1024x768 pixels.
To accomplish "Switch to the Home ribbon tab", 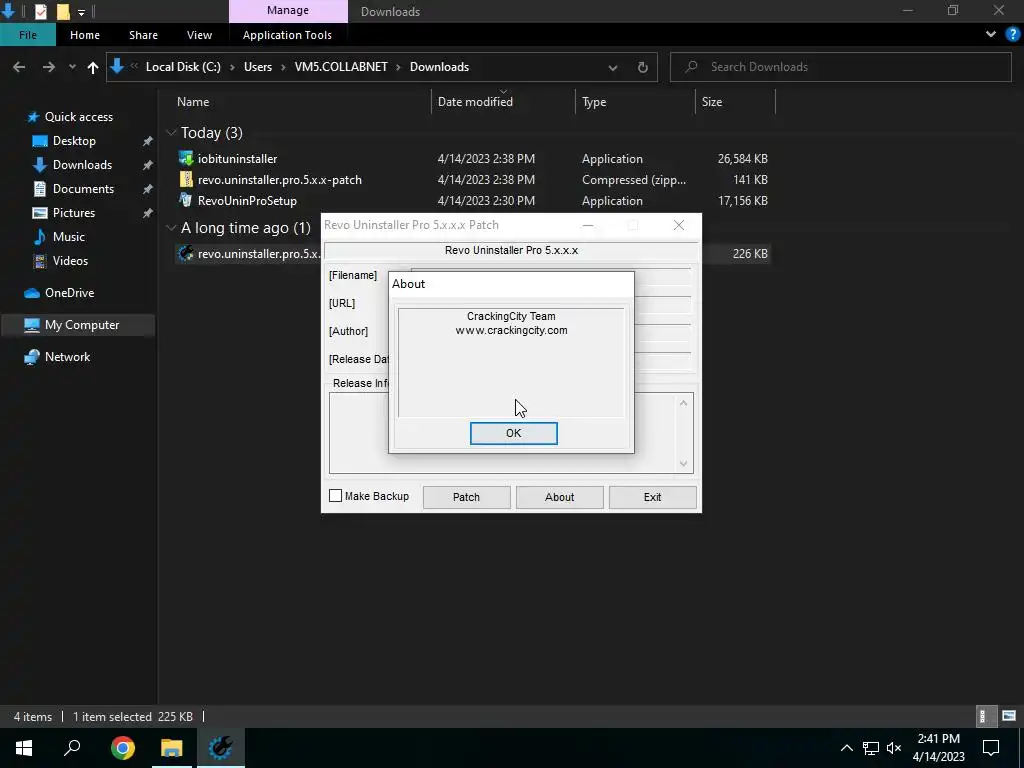I will pyautogui.click(x=85, y=35).
